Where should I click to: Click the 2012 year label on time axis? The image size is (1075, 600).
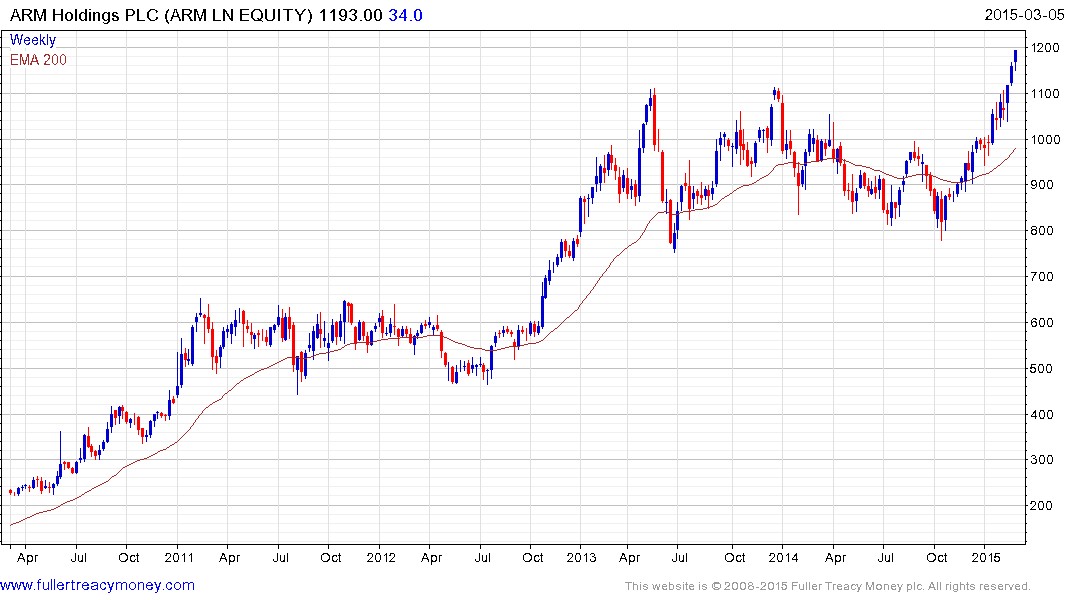click(x=381, y=557)
